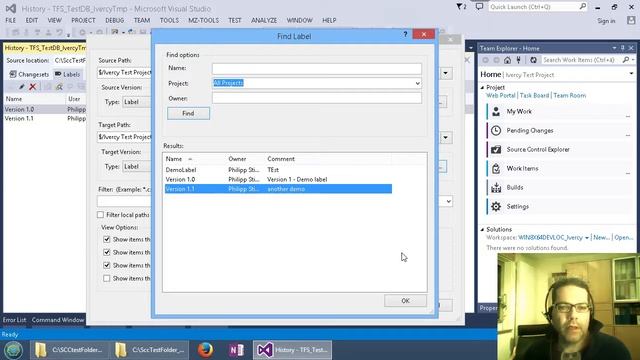Select the Version 1.0 result row in Find Label
The width and height of the screenshot is (640, 360).
278,179
